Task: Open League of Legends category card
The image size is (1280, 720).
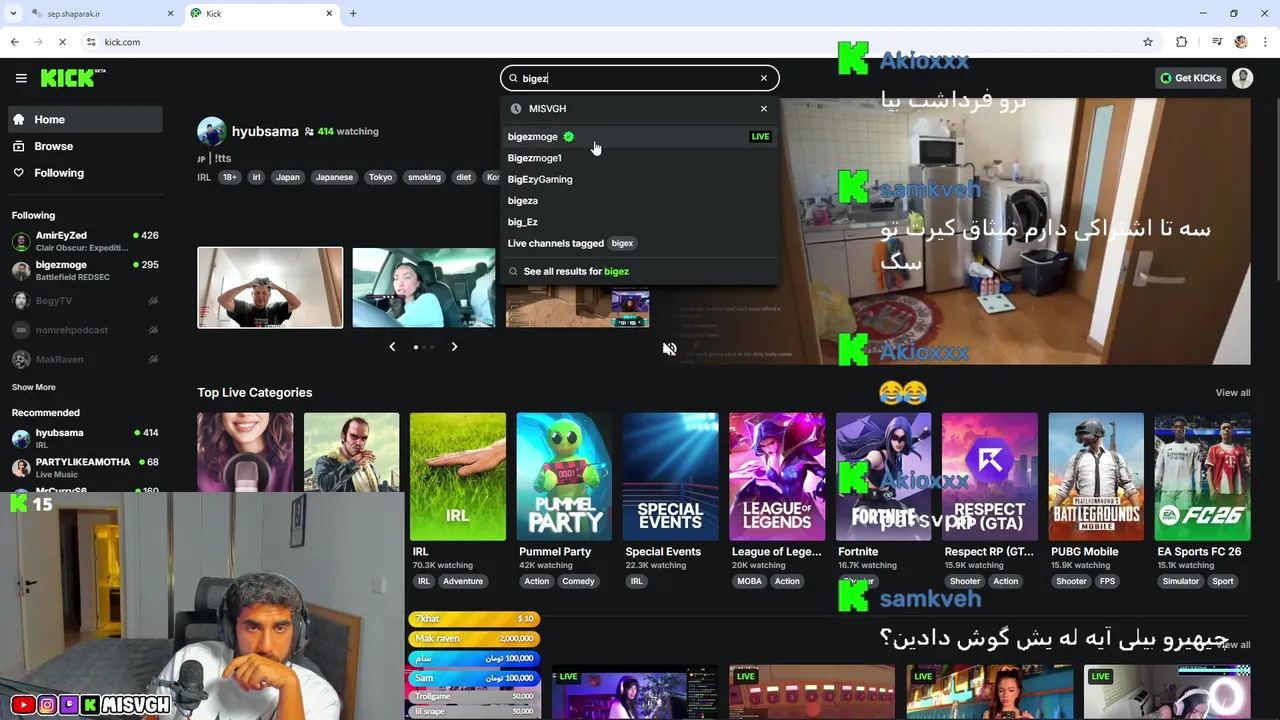Action: (777, 476)
